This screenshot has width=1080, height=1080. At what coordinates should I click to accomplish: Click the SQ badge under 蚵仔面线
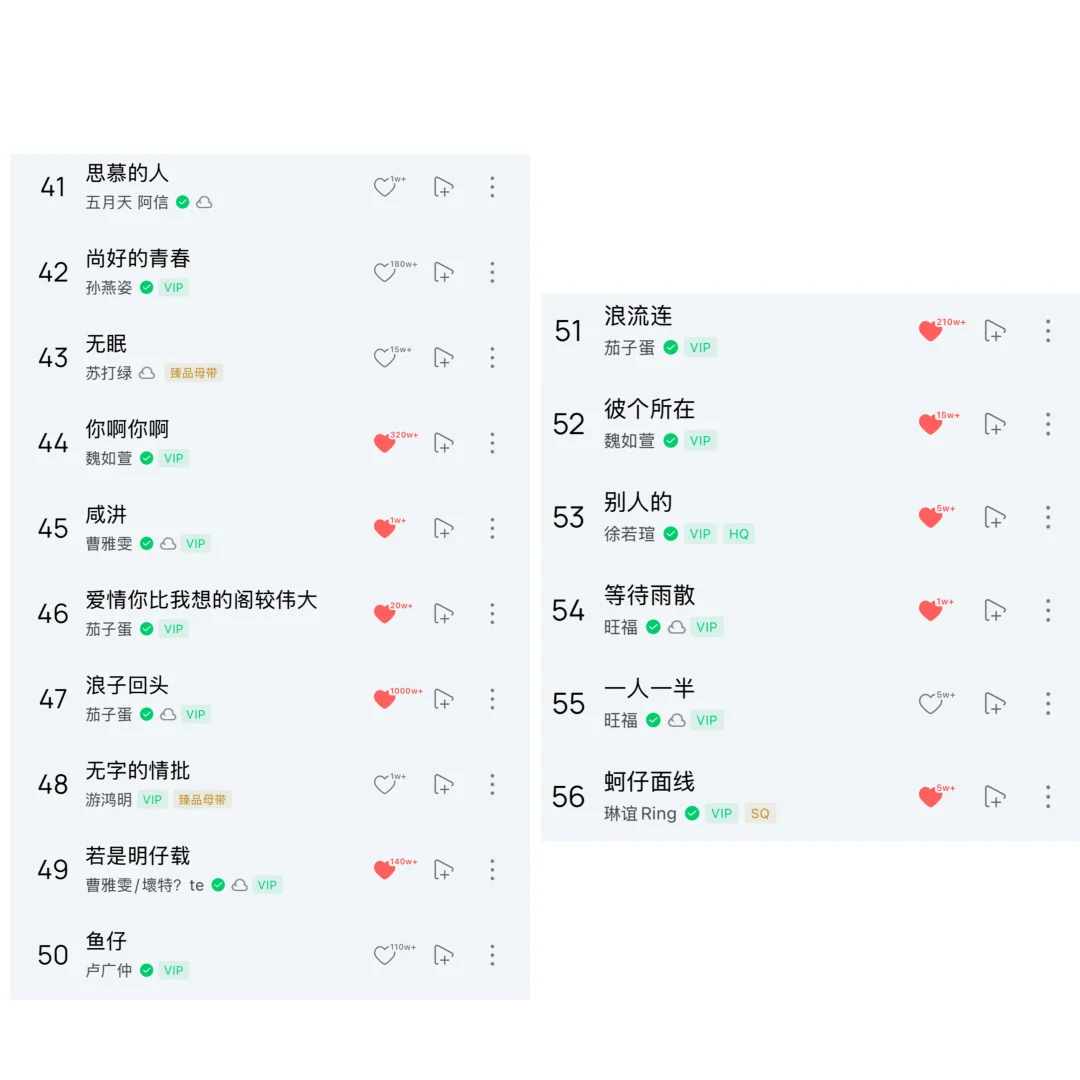760,813
